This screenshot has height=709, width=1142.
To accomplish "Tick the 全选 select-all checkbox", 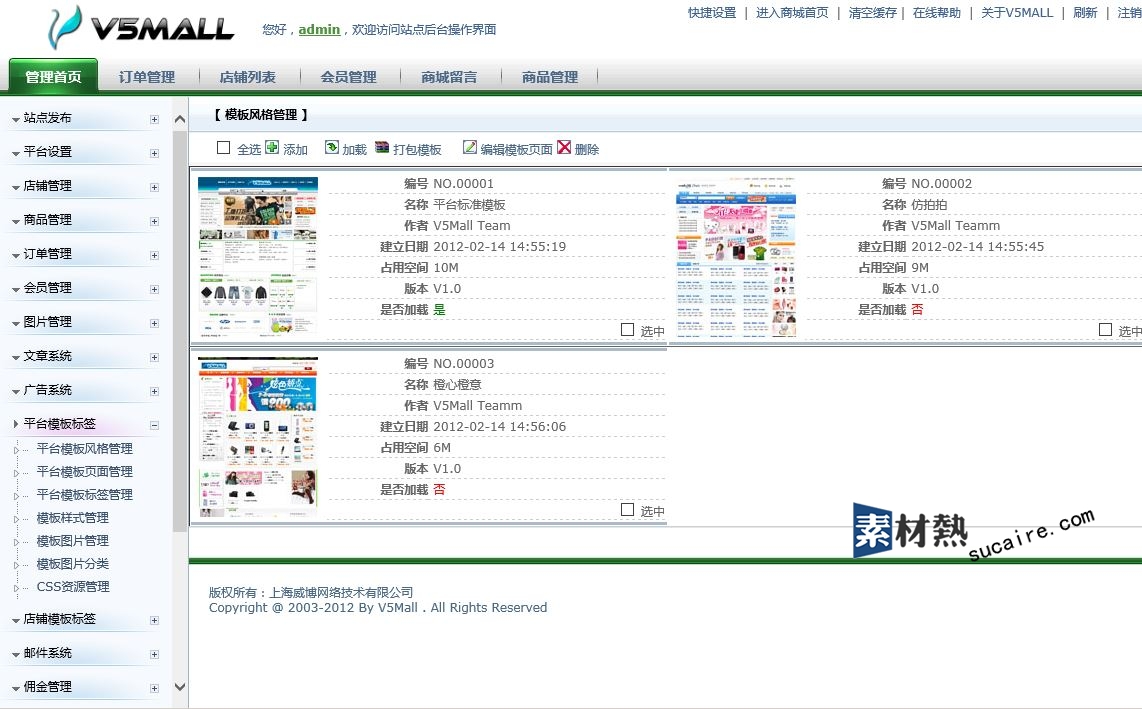I will click(x=224, y=148).
